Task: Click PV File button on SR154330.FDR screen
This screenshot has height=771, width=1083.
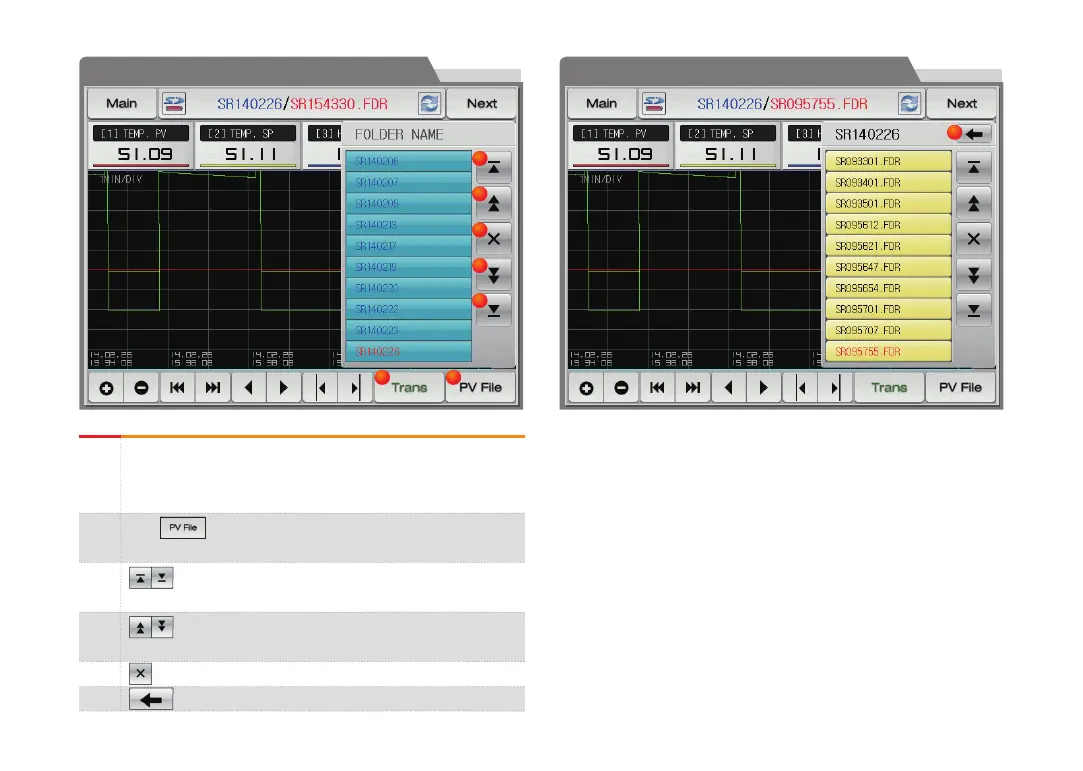Action: coord(481,388)
